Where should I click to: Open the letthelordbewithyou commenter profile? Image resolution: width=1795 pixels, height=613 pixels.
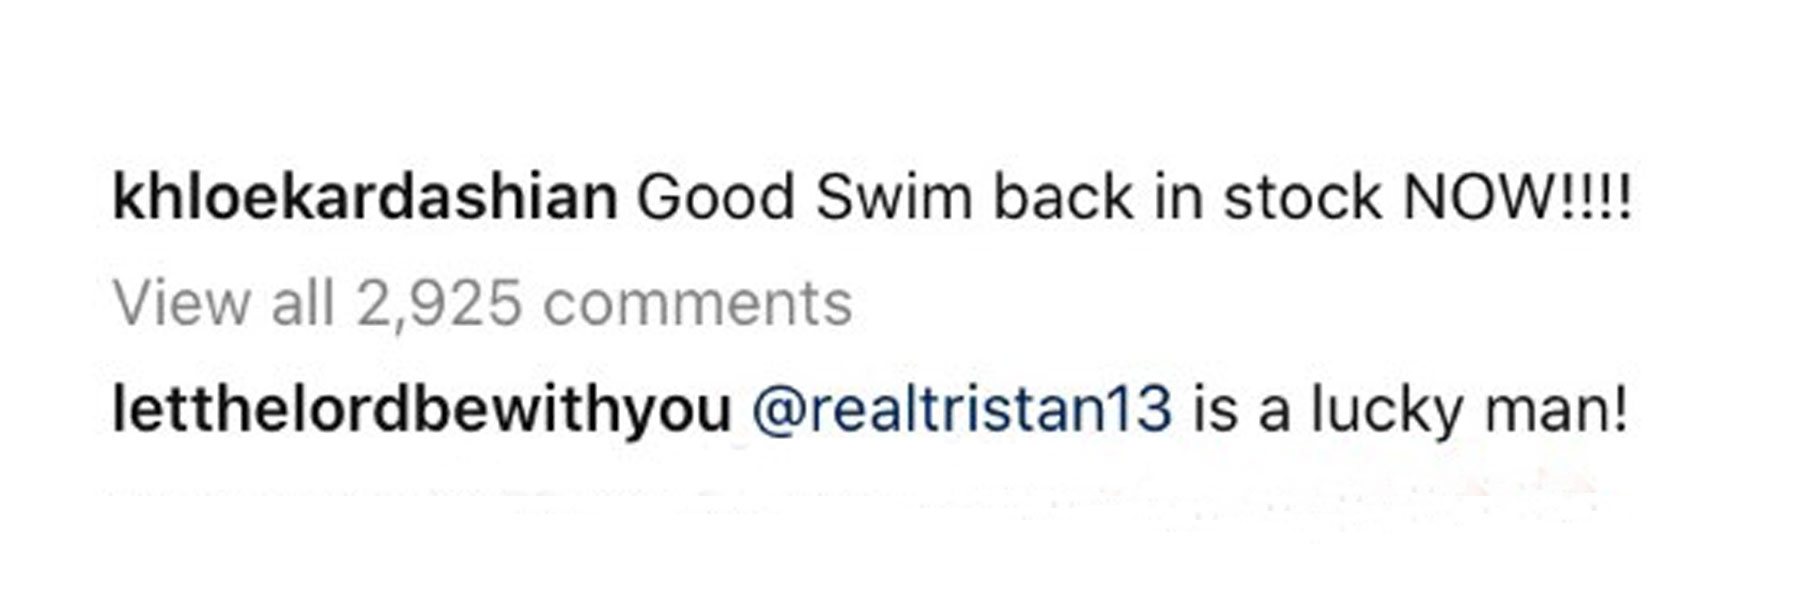coord(422,411)
